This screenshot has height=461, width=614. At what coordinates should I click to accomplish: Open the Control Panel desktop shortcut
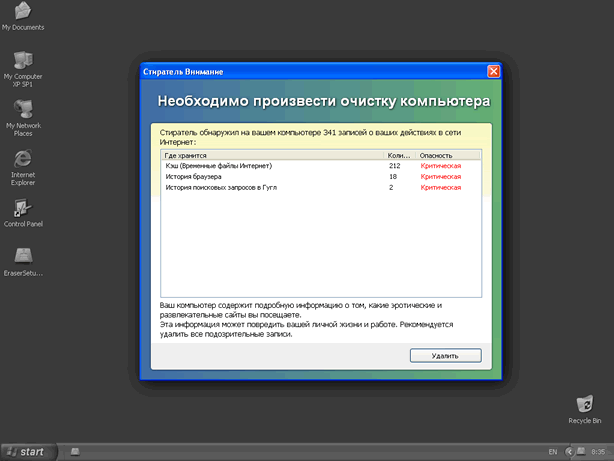click(22, 209)
